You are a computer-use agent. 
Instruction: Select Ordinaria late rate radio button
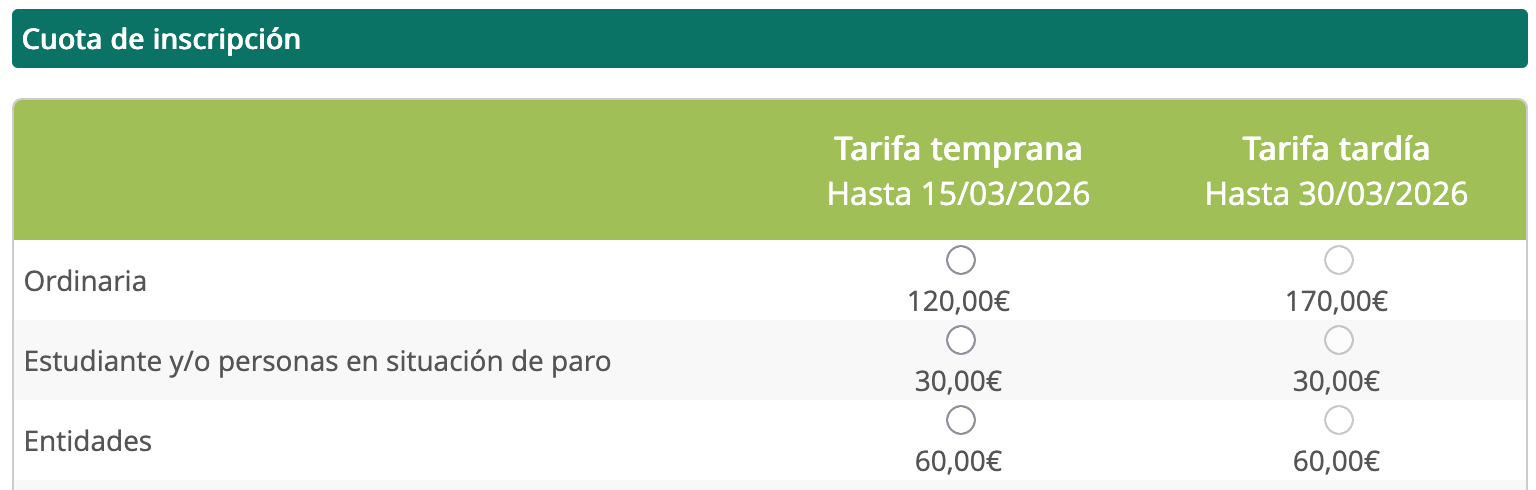(x=1338, y=261)
